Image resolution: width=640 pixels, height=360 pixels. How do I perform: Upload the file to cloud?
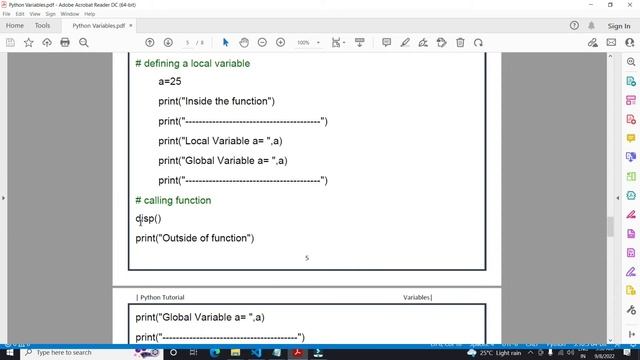tap(47, 42)
